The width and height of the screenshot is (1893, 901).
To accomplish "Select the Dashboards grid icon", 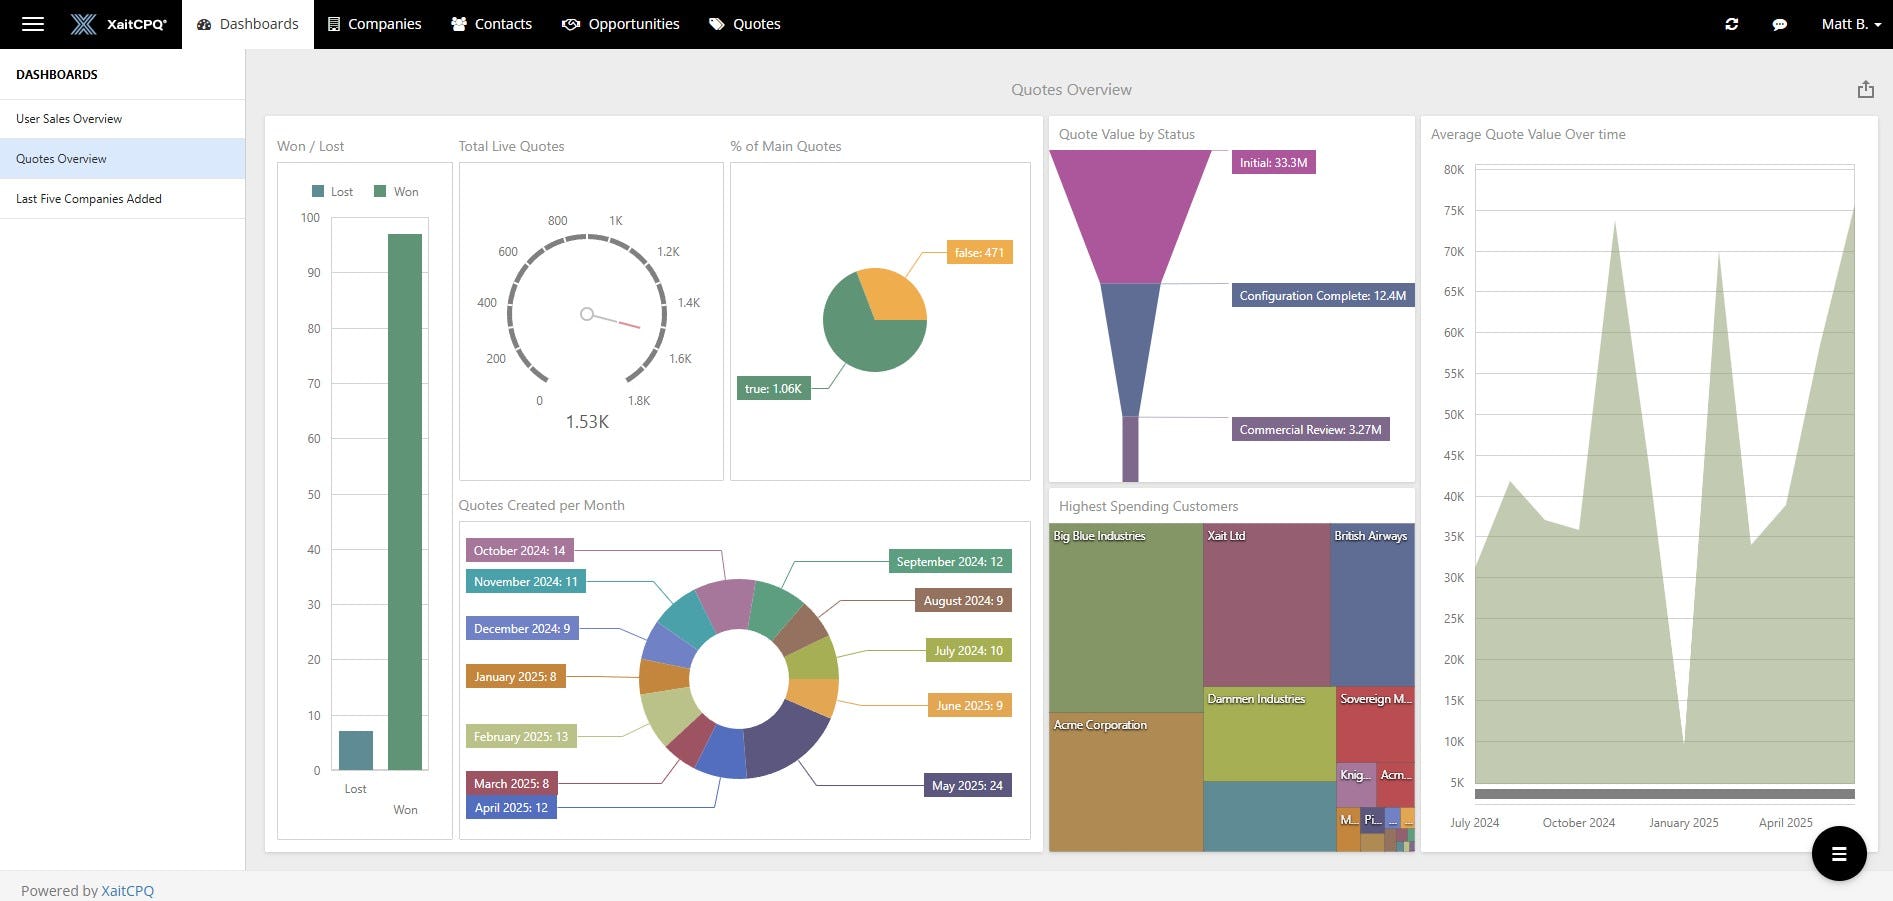I will coord(203,23).
